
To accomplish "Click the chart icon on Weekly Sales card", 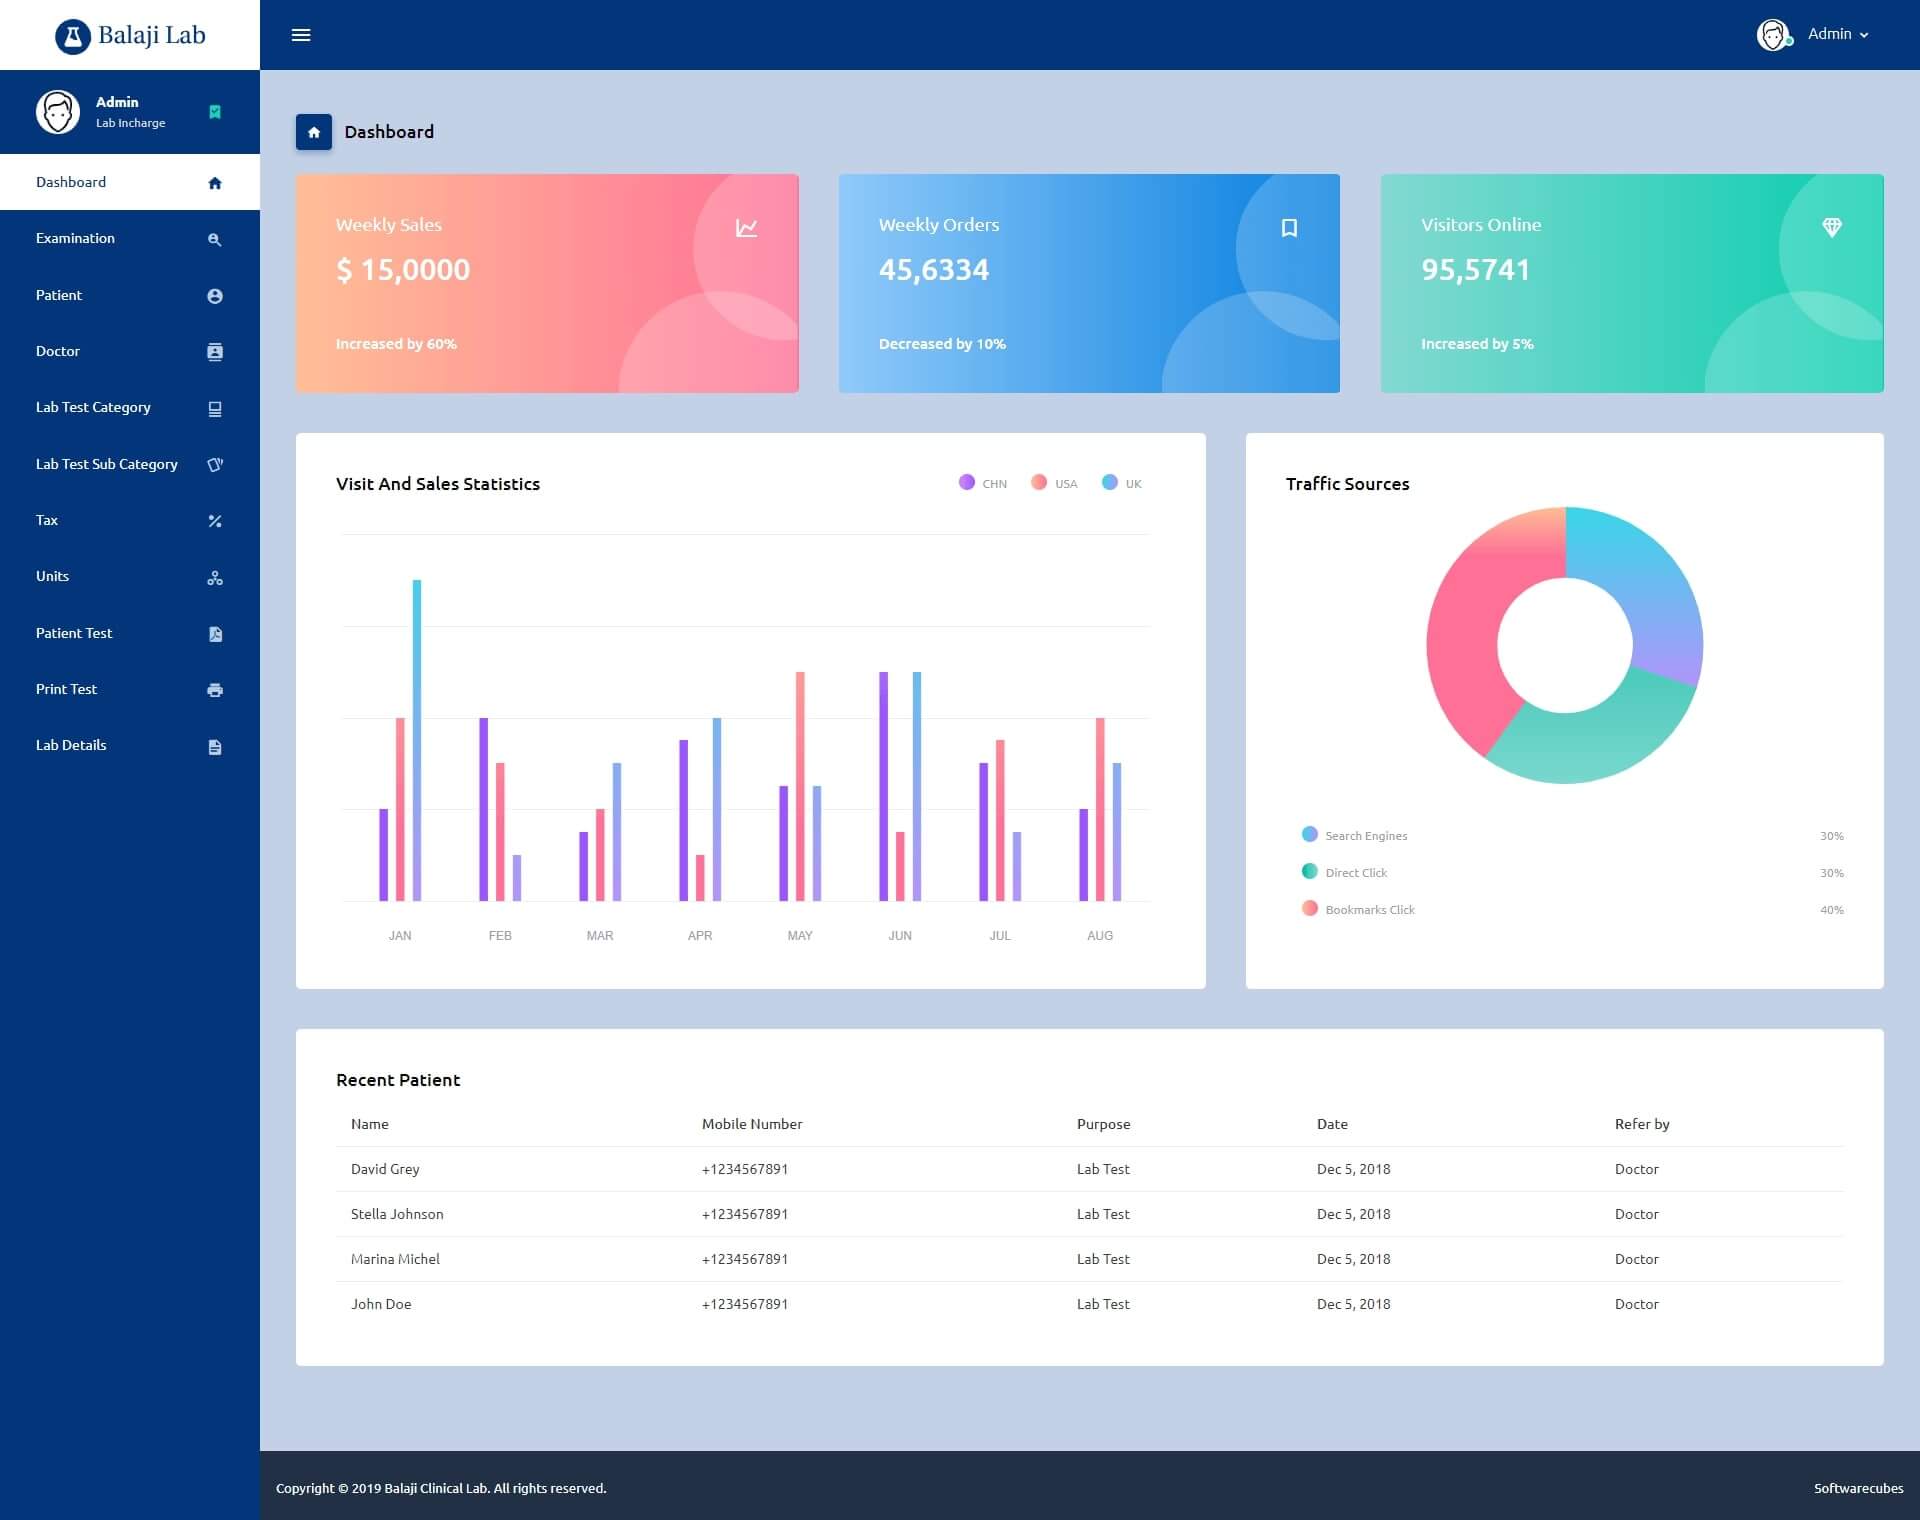I will 746,228.
